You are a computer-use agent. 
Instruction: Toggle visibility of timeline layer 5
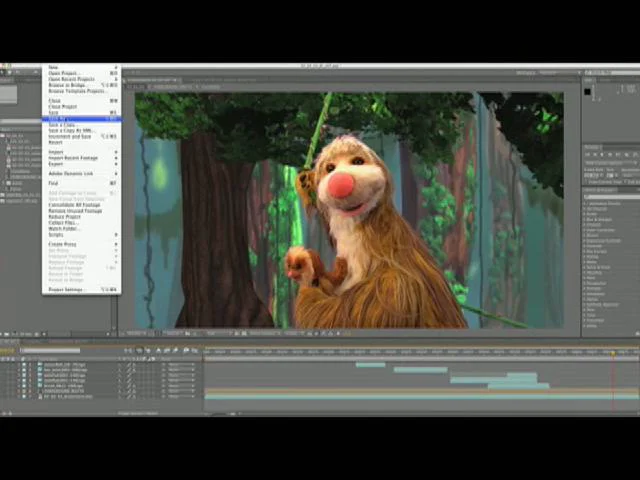click(24, 386)
